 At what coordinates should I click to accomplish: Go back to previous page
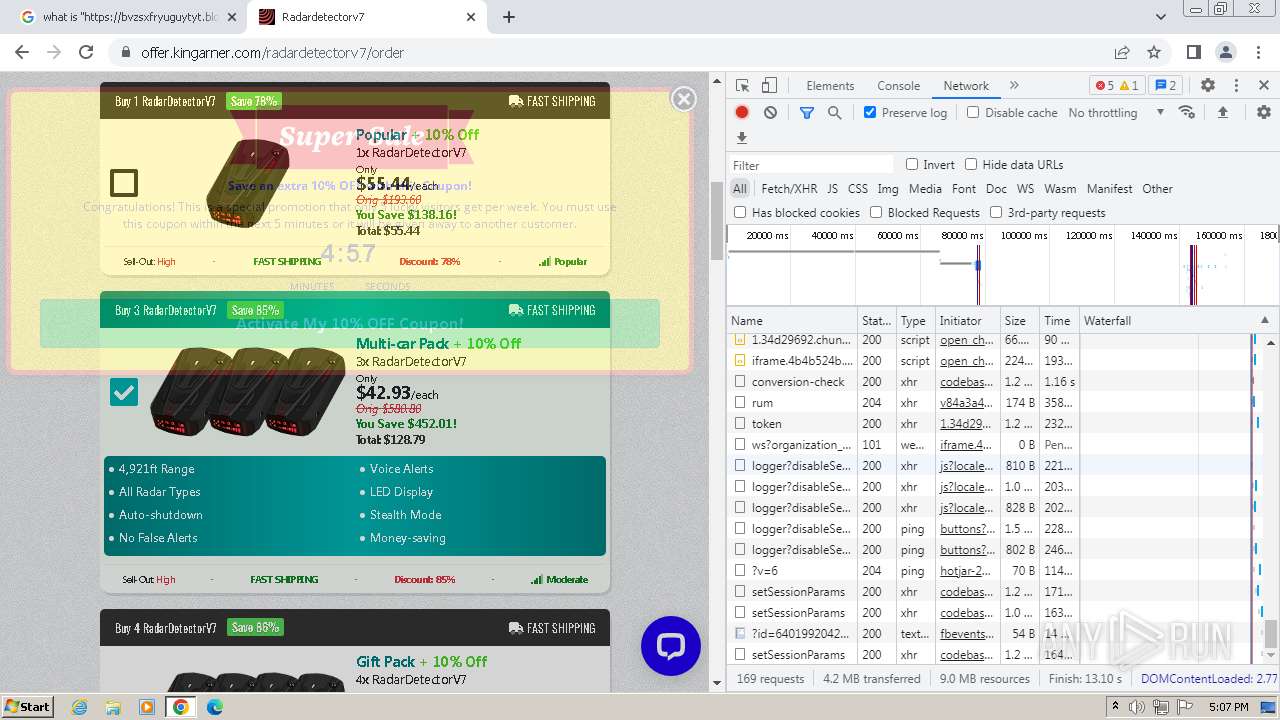tap(22, 52)
